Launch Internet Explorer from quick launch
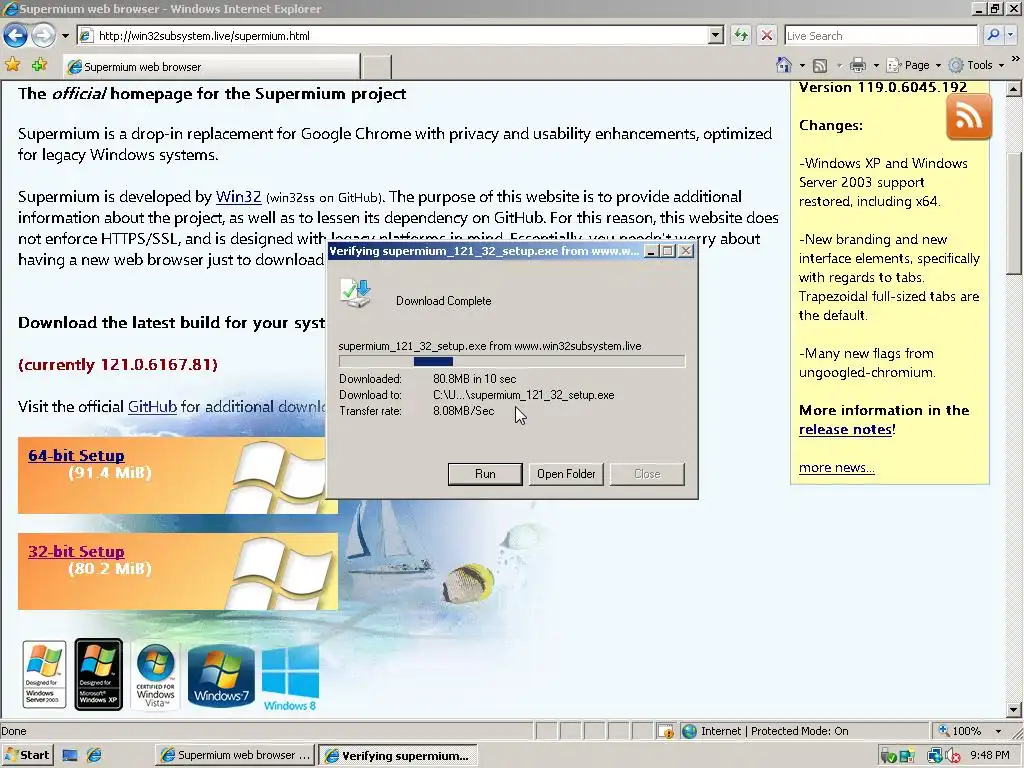 tap(95, 756)
